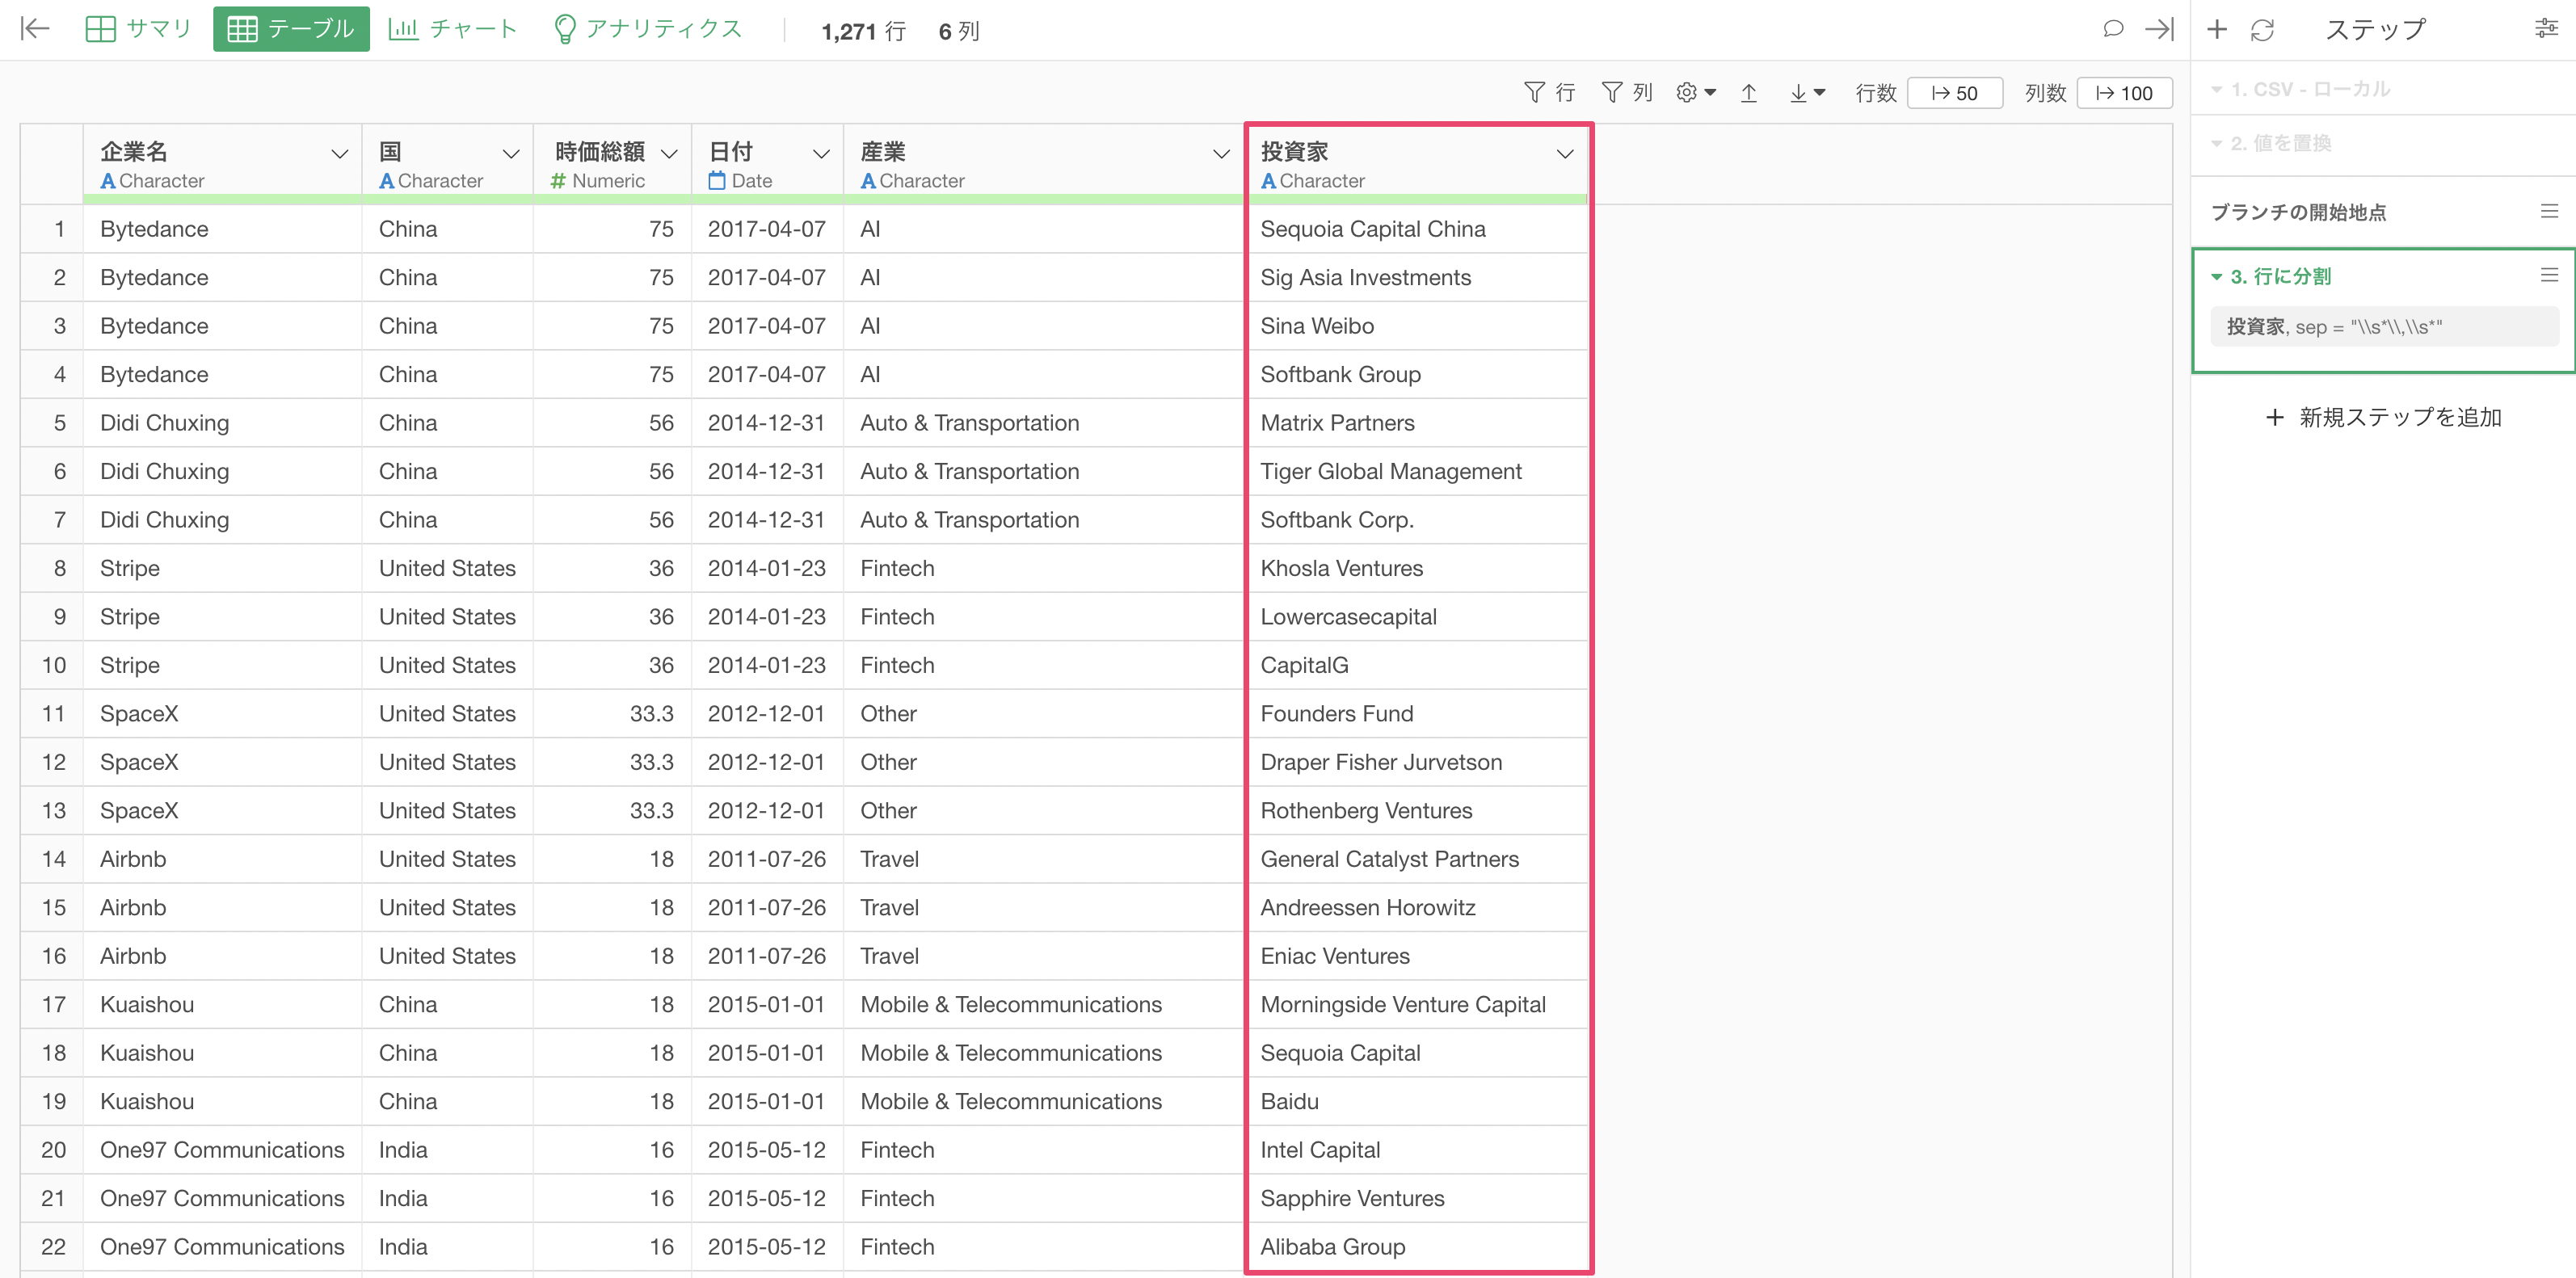Image resolution: width=2576 pixels, height=1278 pixels.
Task: Click the 時価総額 Numeric type label
Action: pyautogui.click(x=597, y=181)
